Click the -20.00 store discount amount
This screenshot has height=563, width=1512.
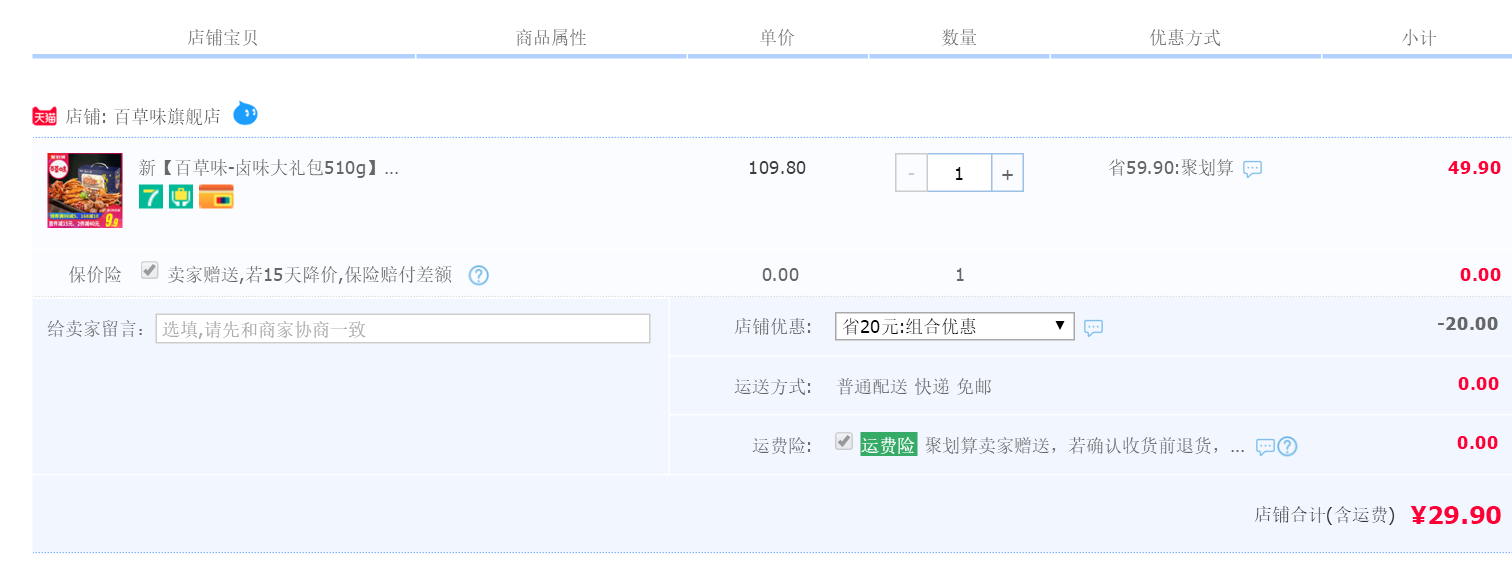(x=1467, y=324)
